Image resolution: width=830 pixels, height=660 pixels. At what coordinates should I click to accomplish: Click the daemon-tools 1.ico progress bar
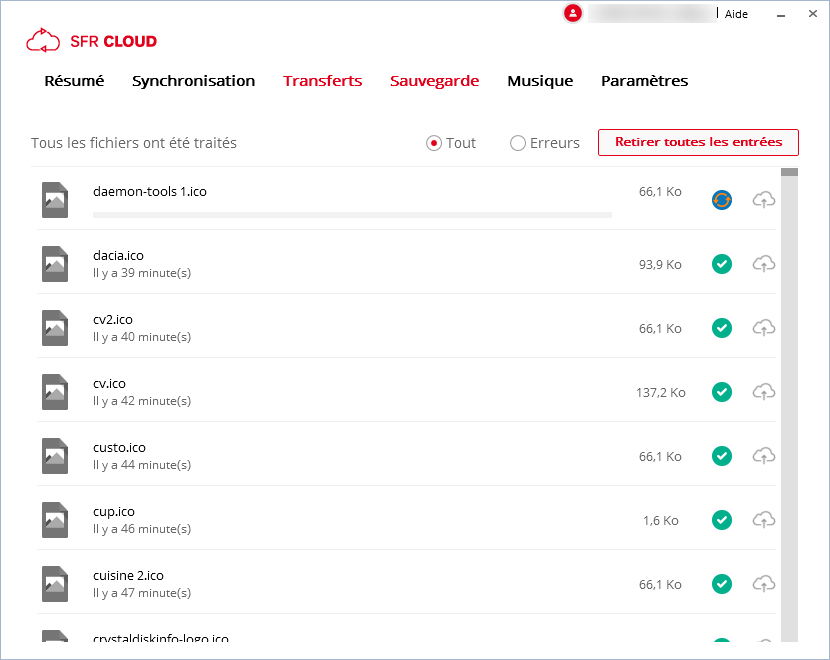[352, 215]
